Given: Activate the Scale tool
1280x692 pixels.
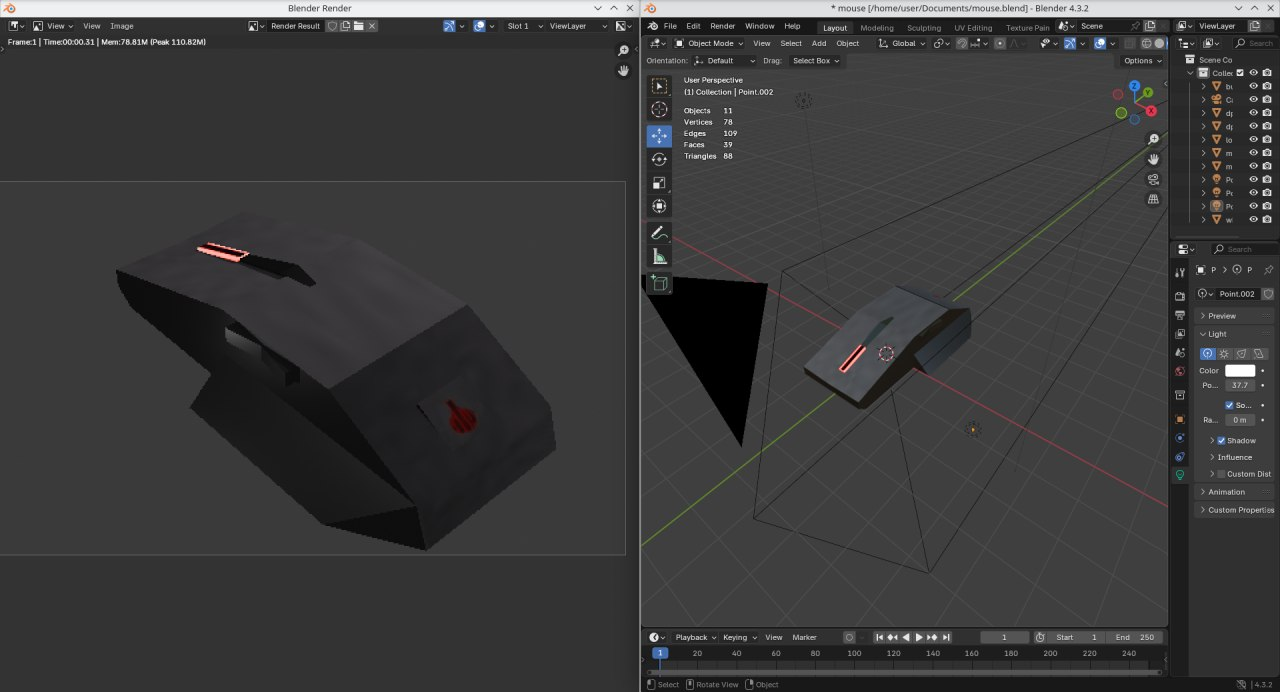Looking at the screenshot, I should point(659,183).
